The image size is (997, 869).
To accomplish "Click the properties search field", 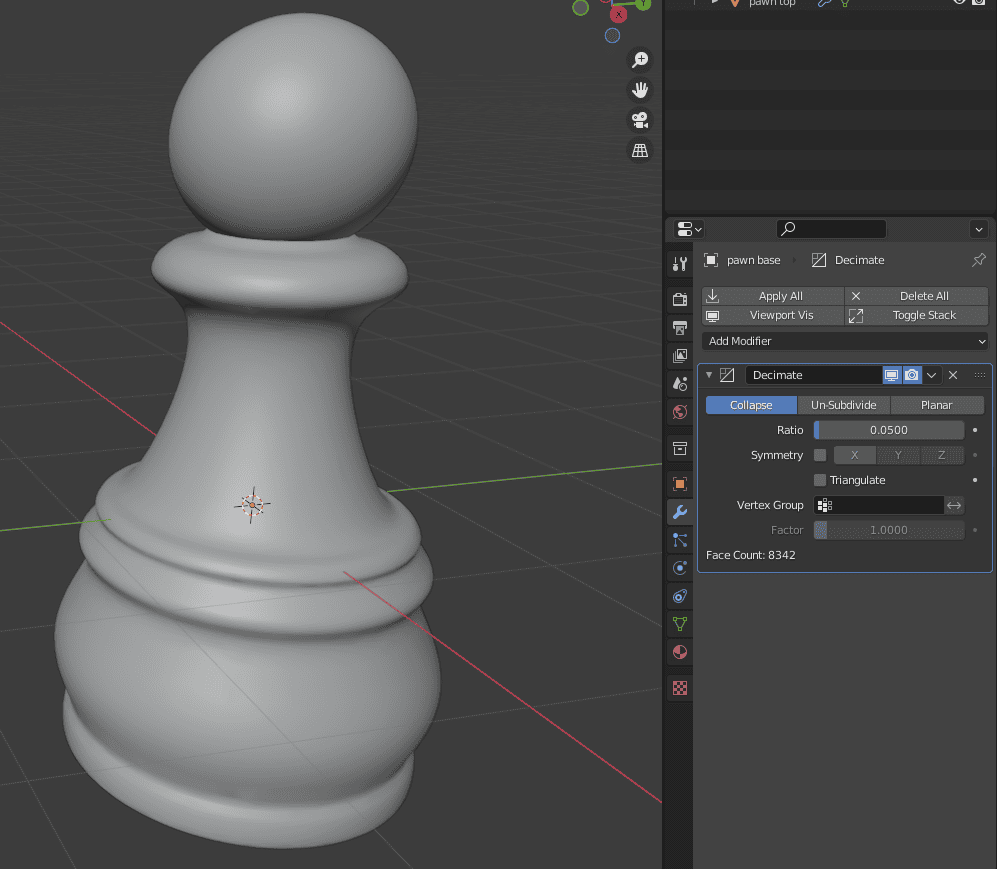I will tap(831, 229).
